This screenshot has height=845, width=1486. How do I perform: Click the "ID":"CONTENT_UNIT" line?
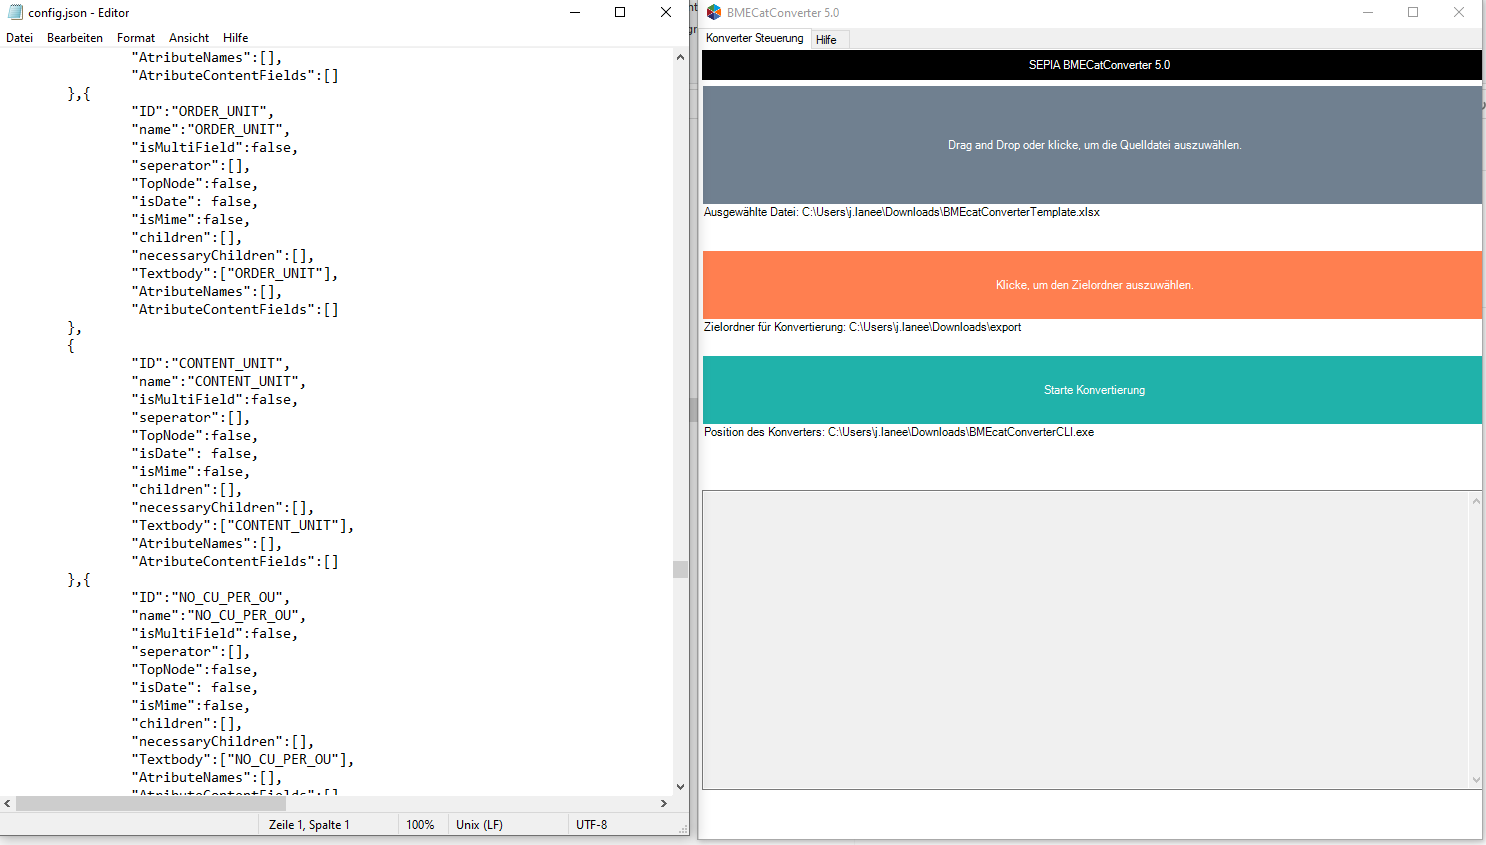click(210, 363)
